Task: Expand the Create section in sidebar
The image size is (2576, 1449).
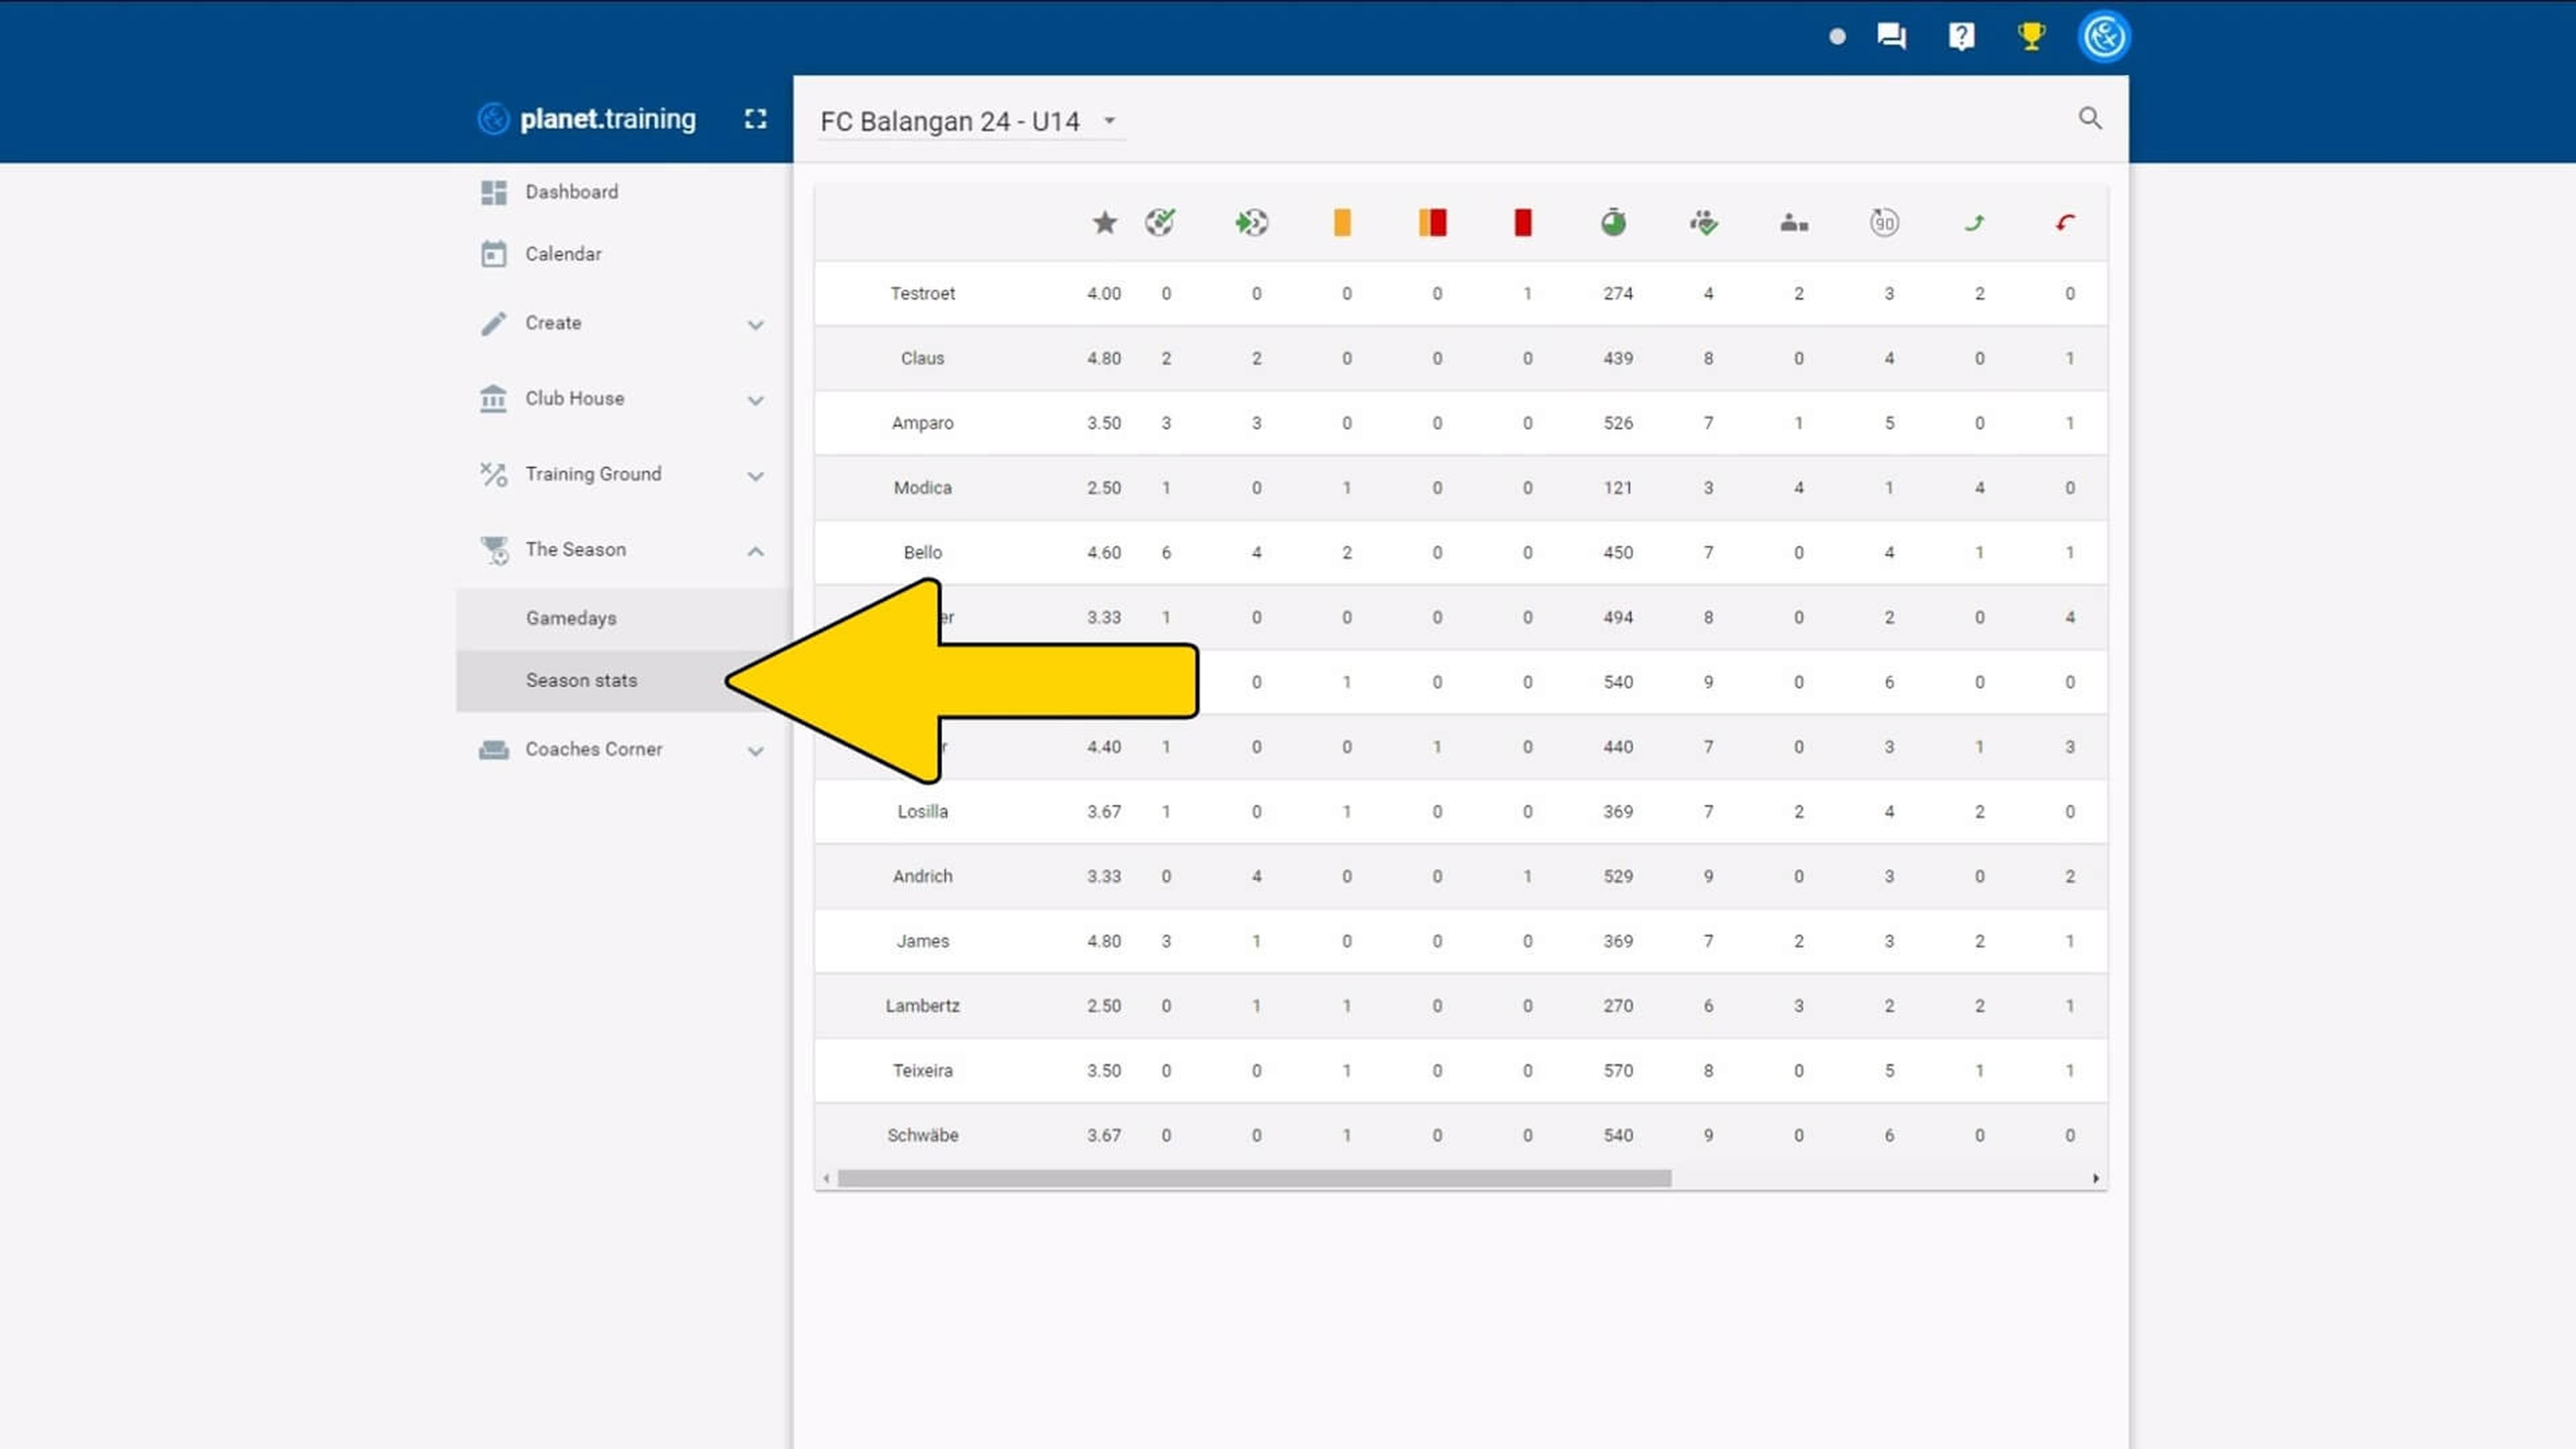Action: 553,322
